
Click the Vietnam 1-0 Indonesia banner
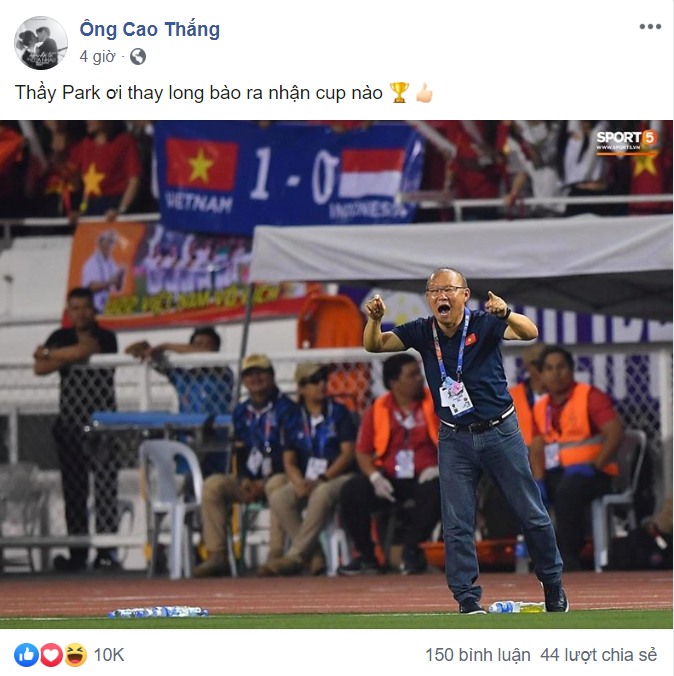click(288, 177)
